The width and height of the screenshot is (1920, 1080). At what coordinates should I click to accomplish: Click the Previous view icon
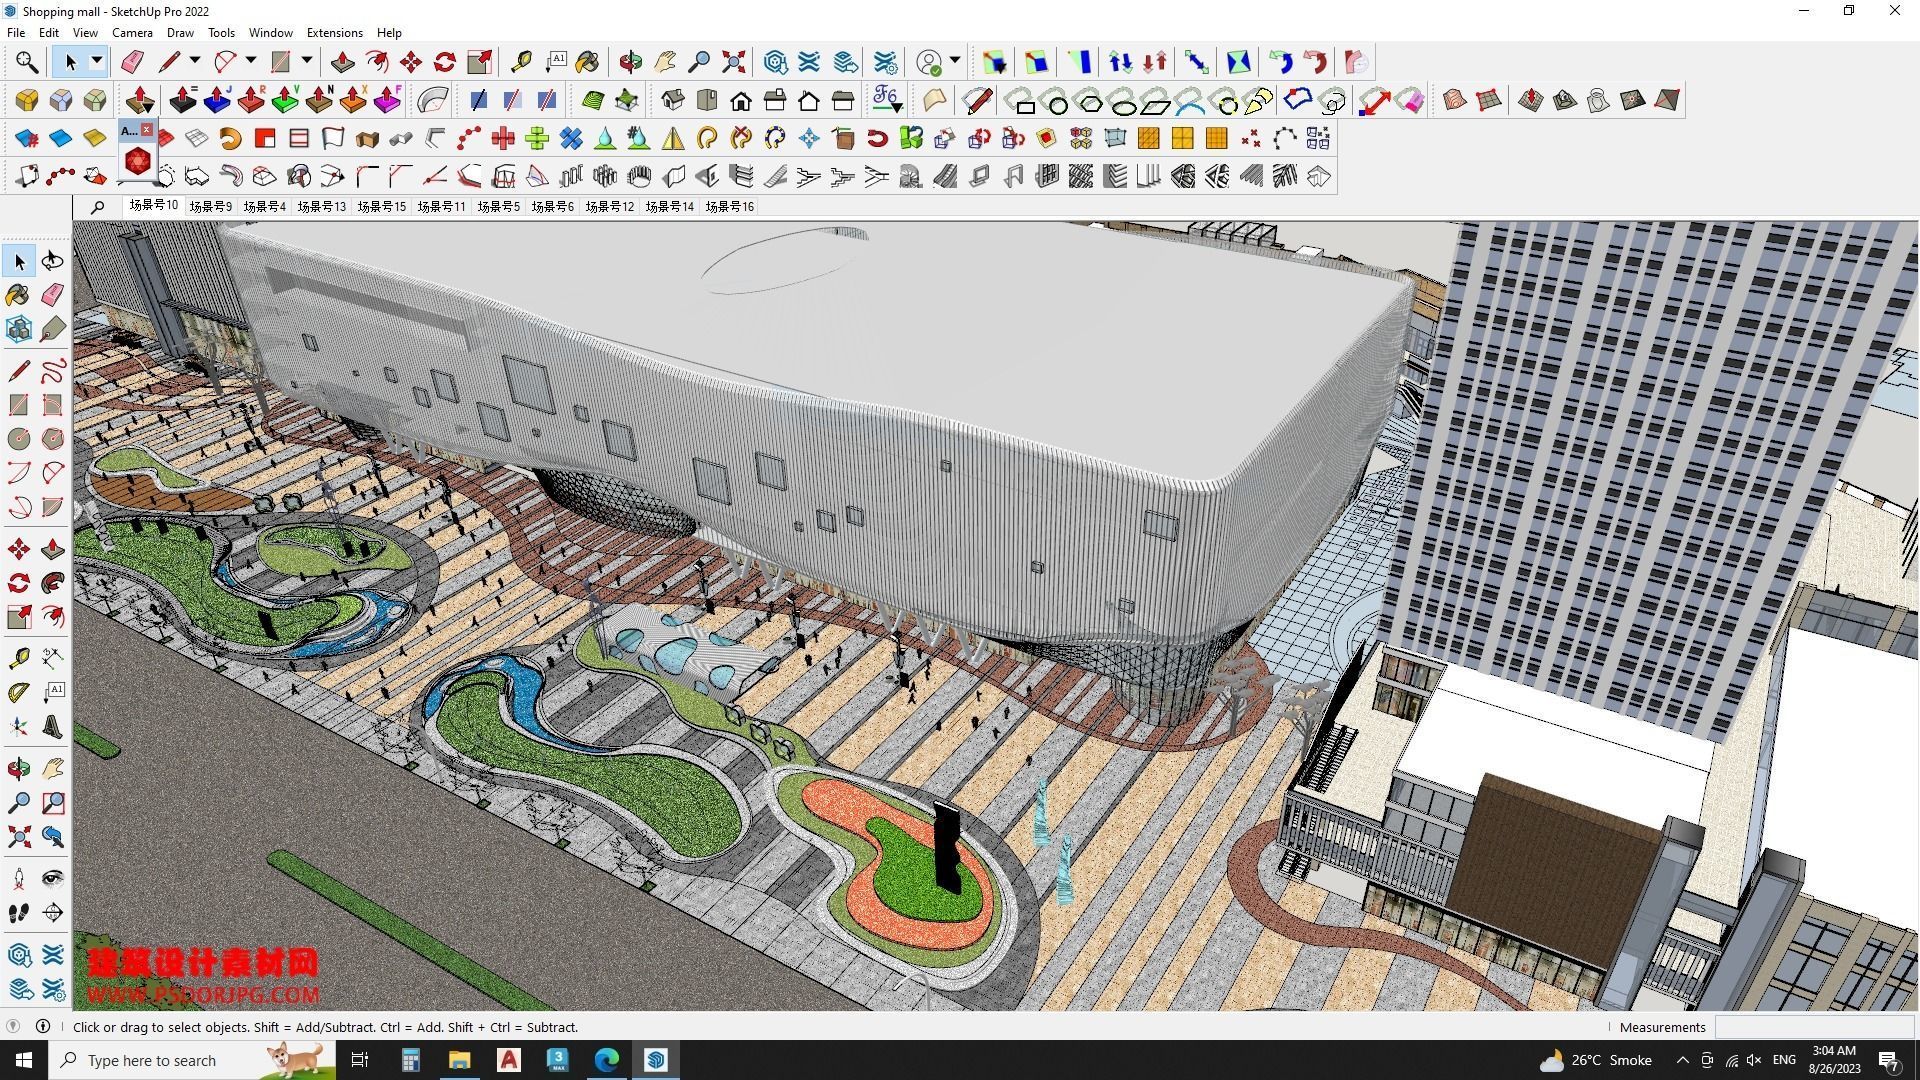click(53, 836)
